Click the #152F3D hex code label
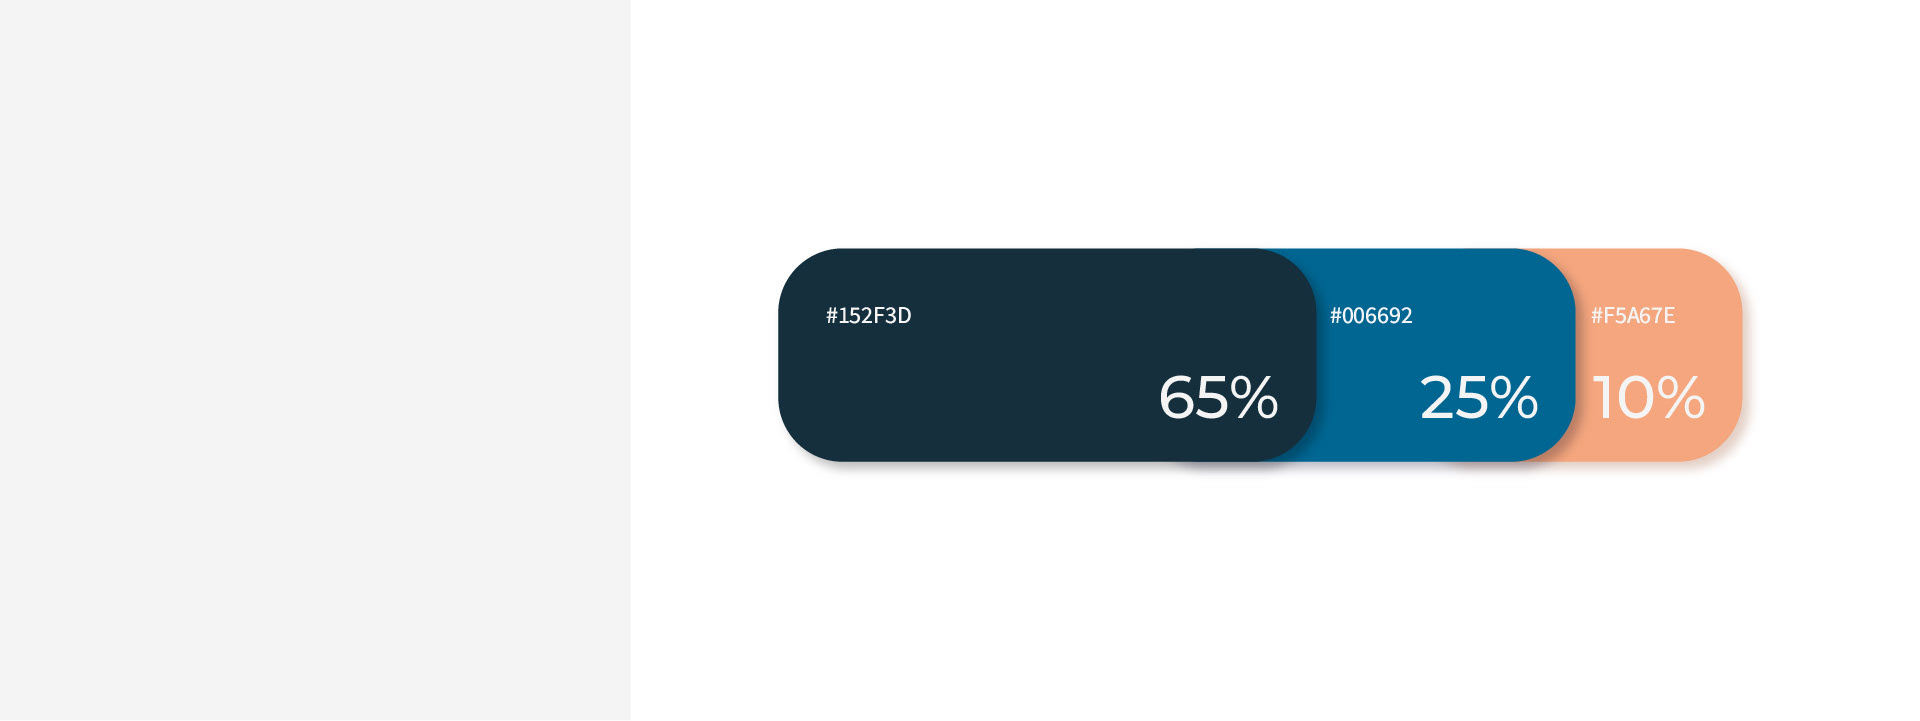This screenshot has height=721, width=1920. point(868,316)
